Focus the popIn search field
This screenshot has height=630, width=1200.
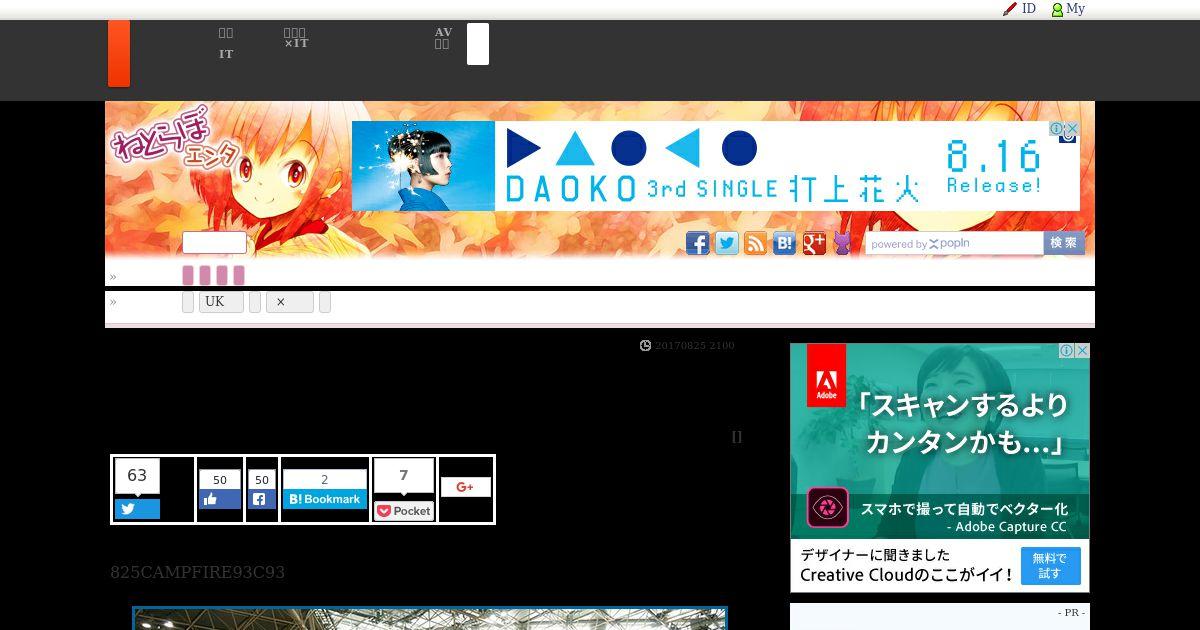[x=954, y=243]
